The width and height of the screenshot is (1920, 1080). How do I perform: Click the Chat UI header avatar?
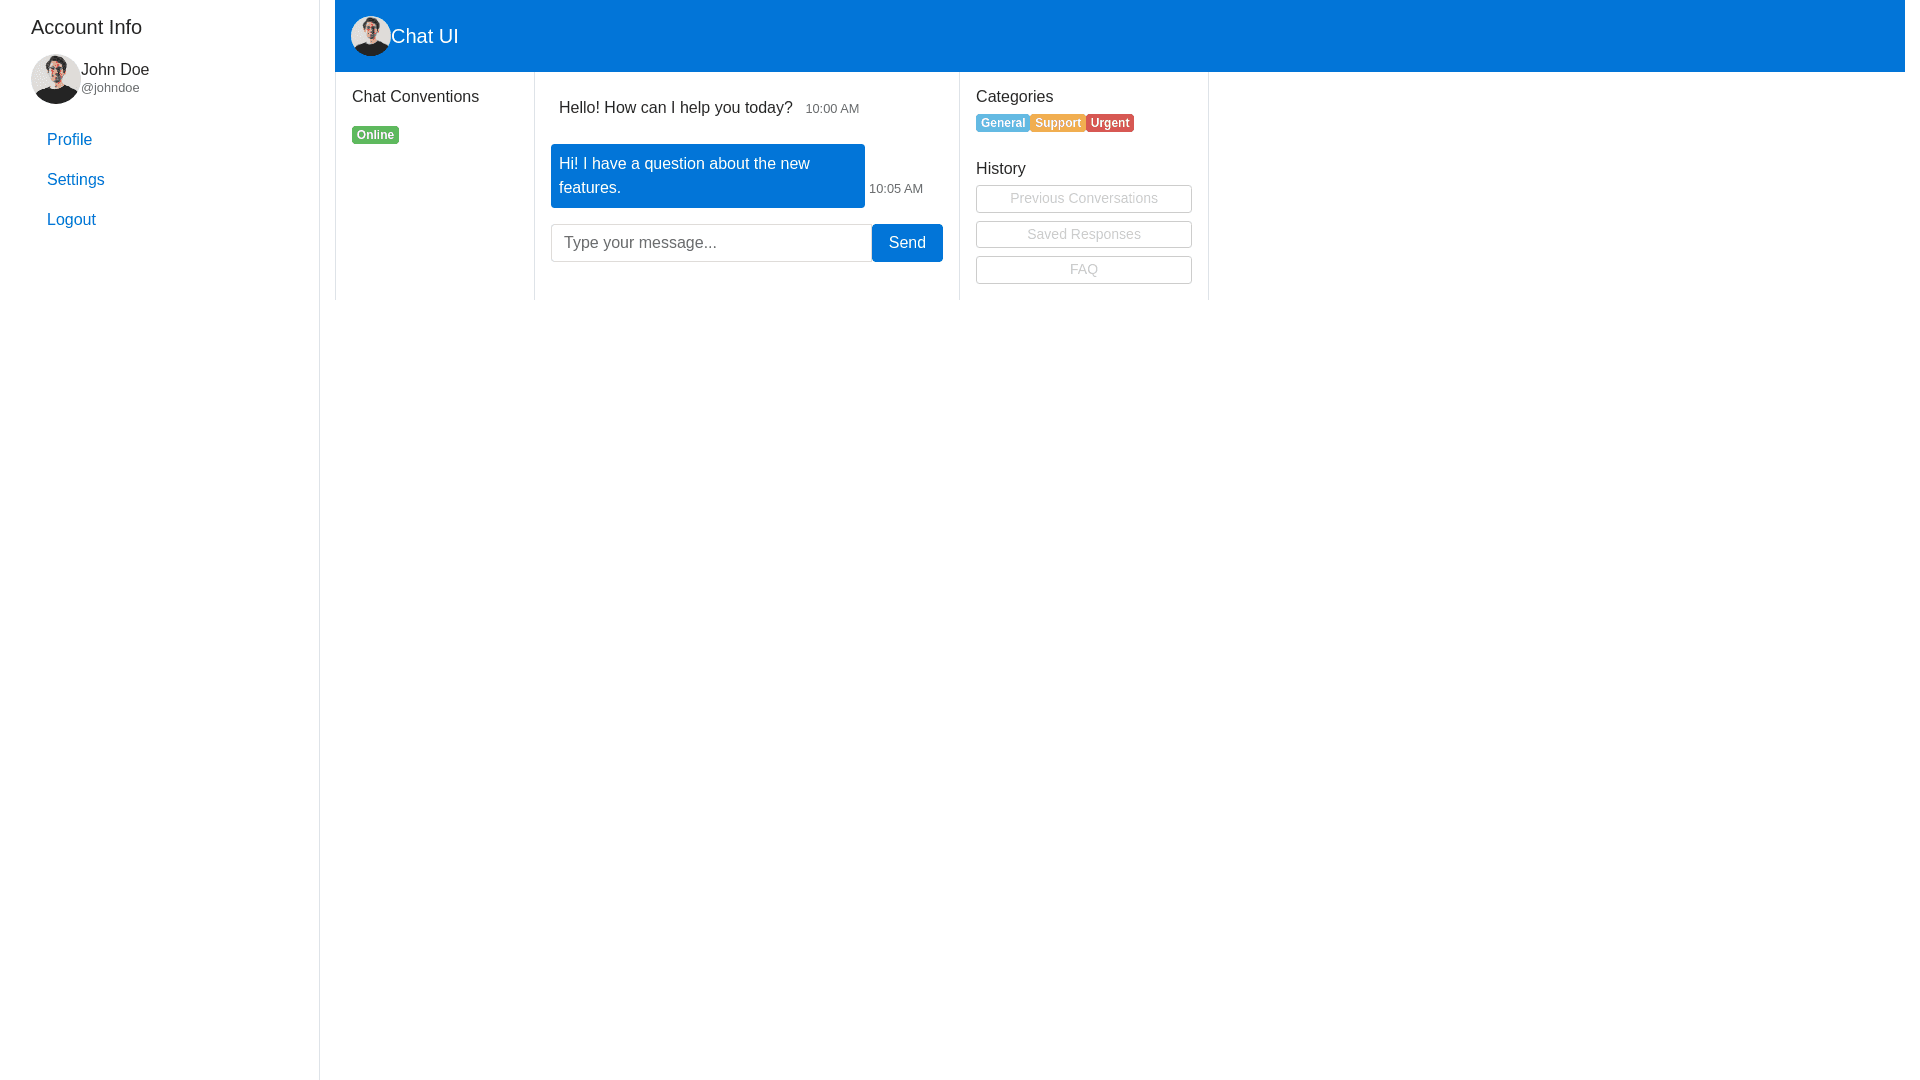pos(370,36)
